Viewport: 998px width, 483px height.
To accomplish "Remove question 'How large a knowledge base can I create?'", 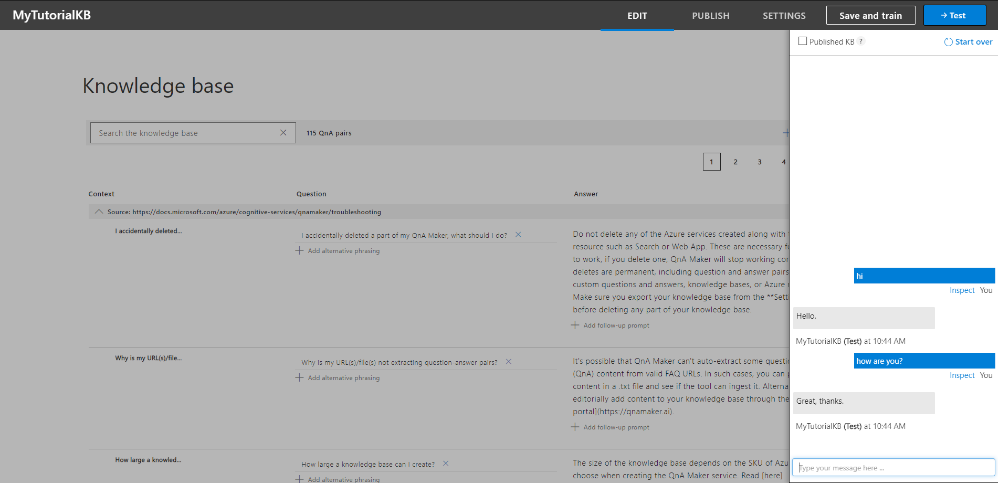I will (446, 464).
